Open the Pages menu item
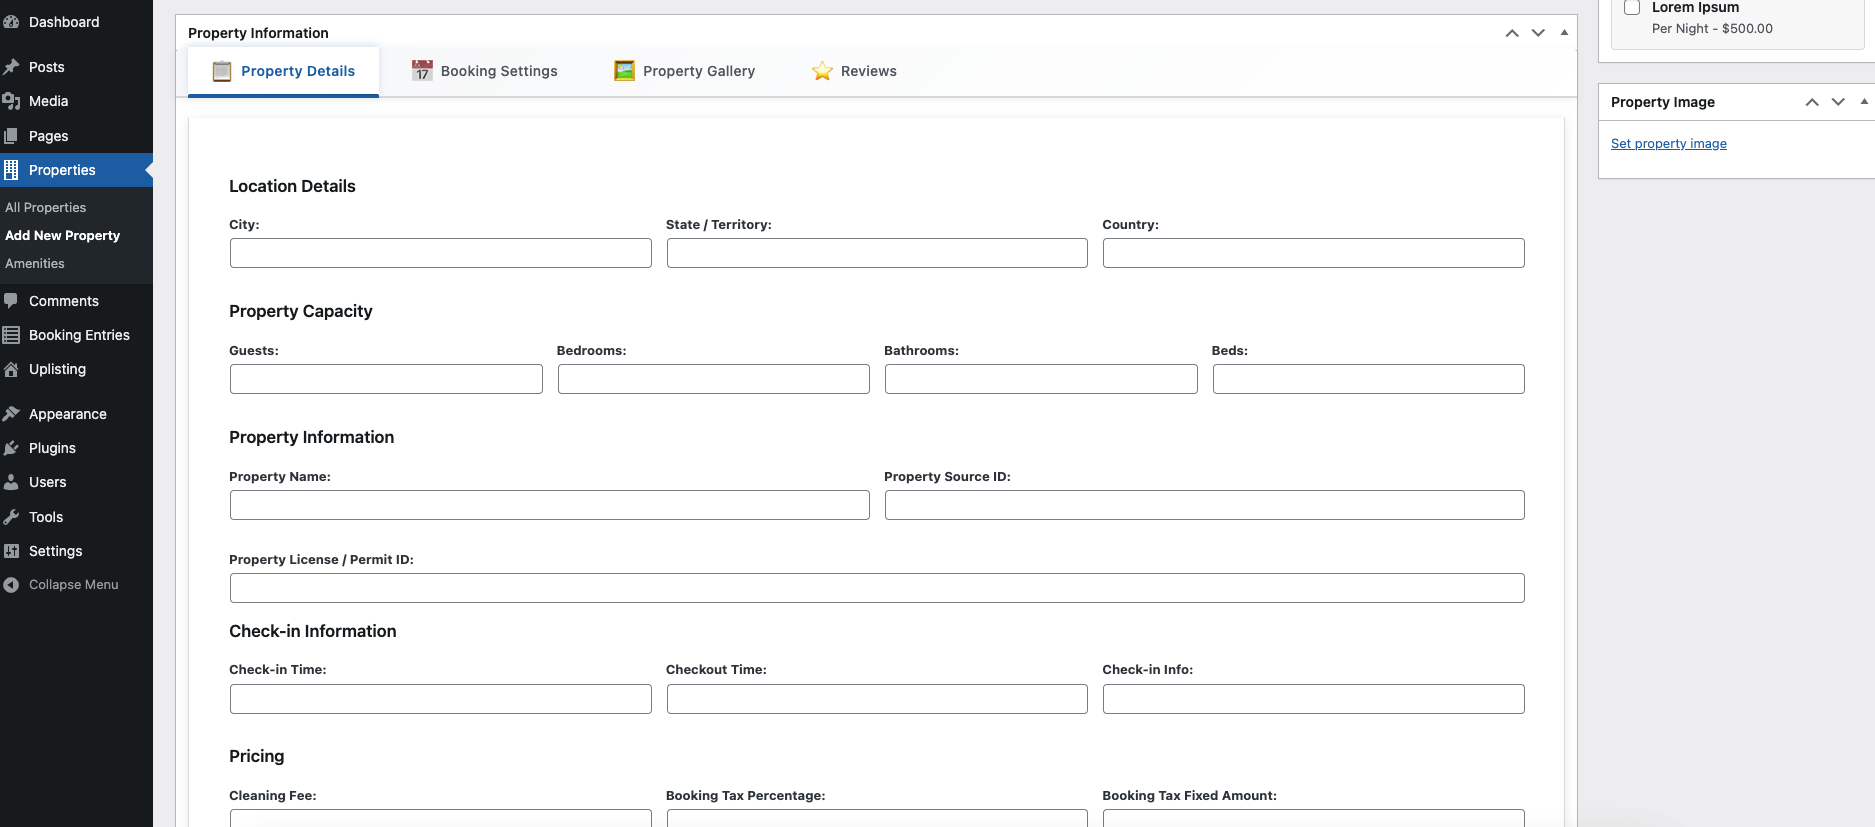1875x827 pixels. click(76, 136)
